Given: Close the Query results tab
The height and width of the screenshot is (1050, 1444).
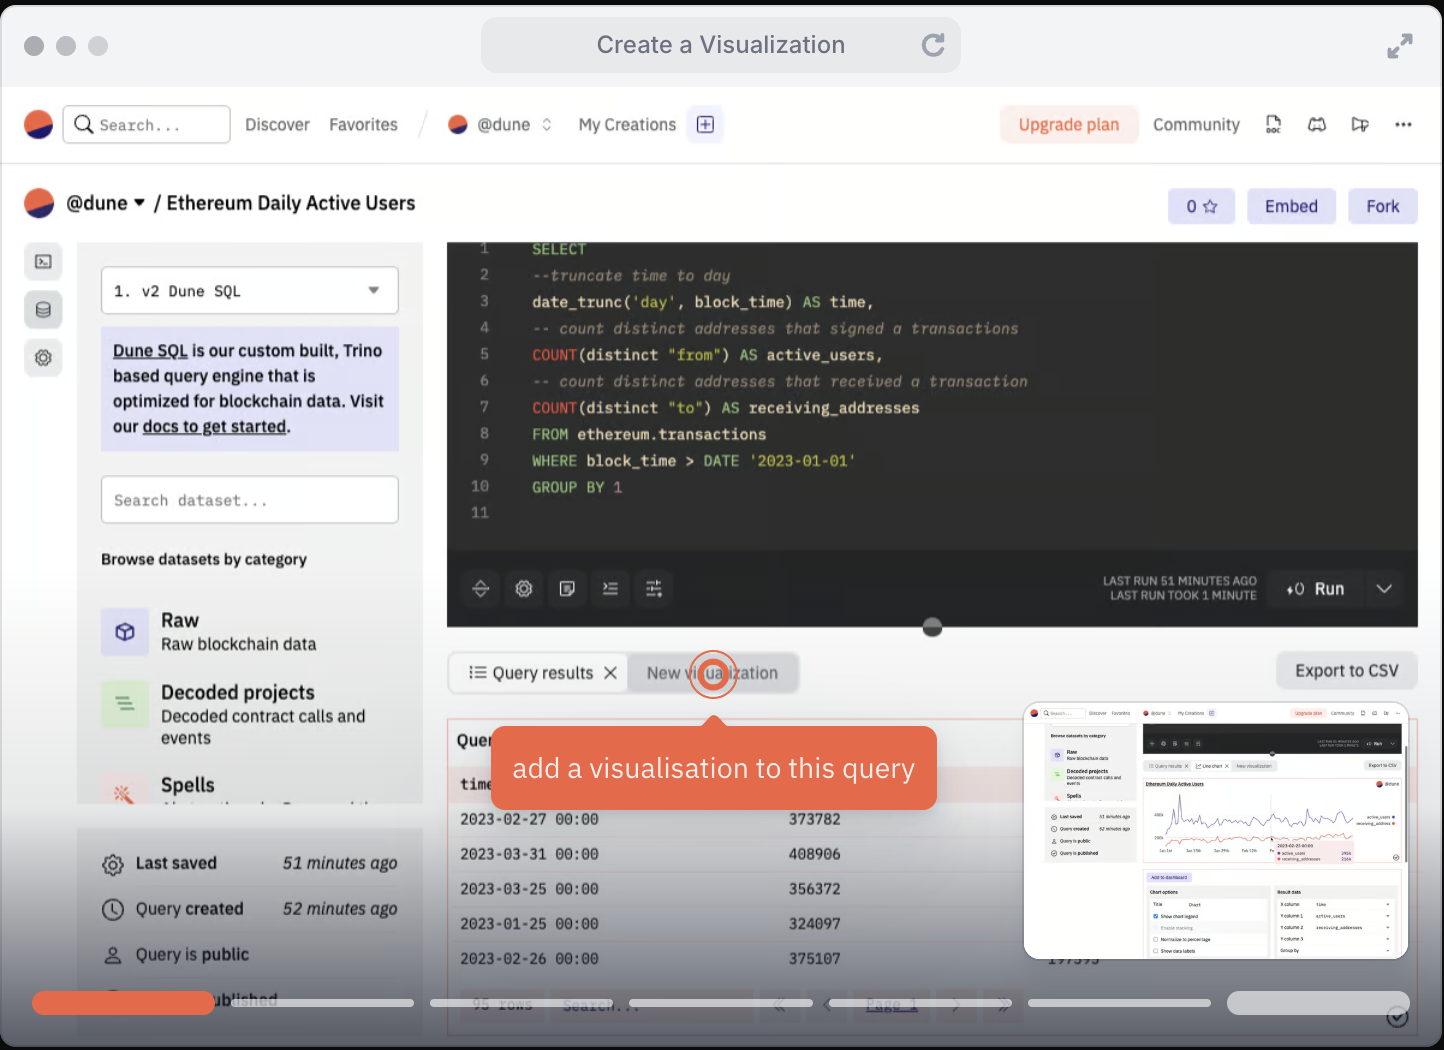Looking at the screenshot, I should tap(610, 673).
